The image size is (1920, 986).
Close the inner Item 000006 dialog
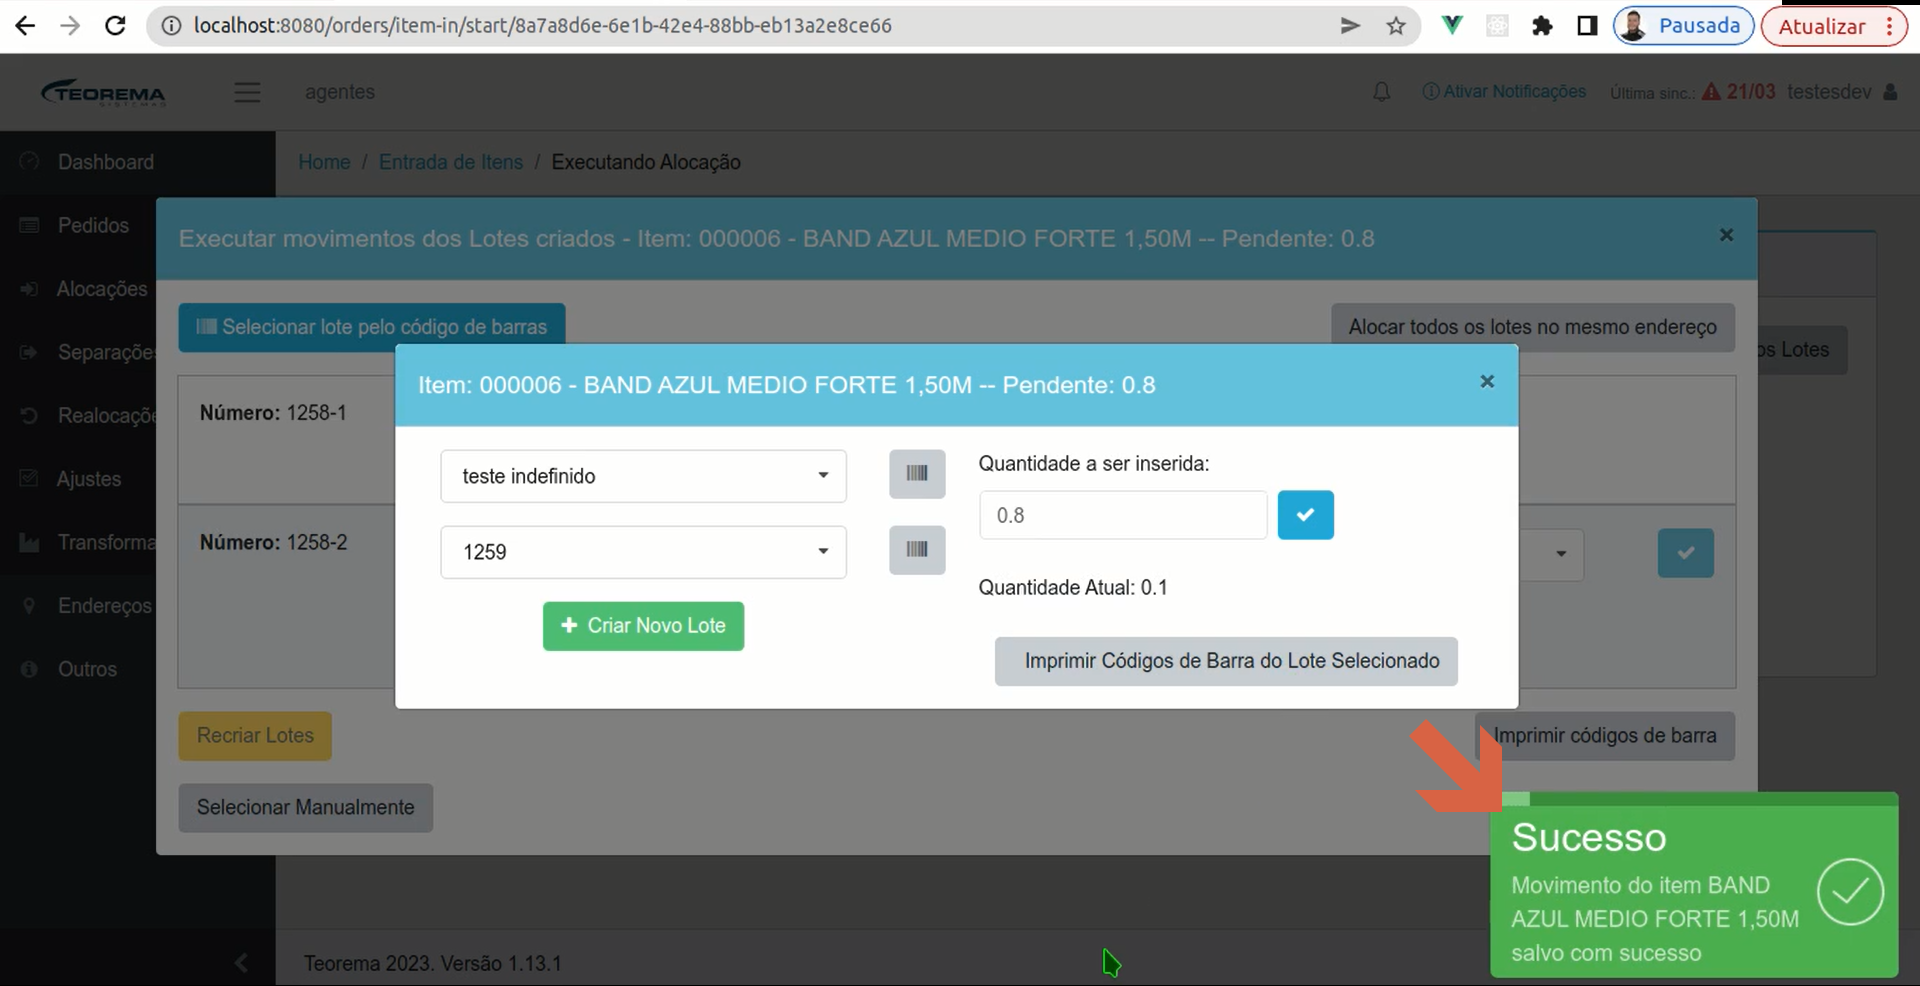click(x=1487, y=382)
